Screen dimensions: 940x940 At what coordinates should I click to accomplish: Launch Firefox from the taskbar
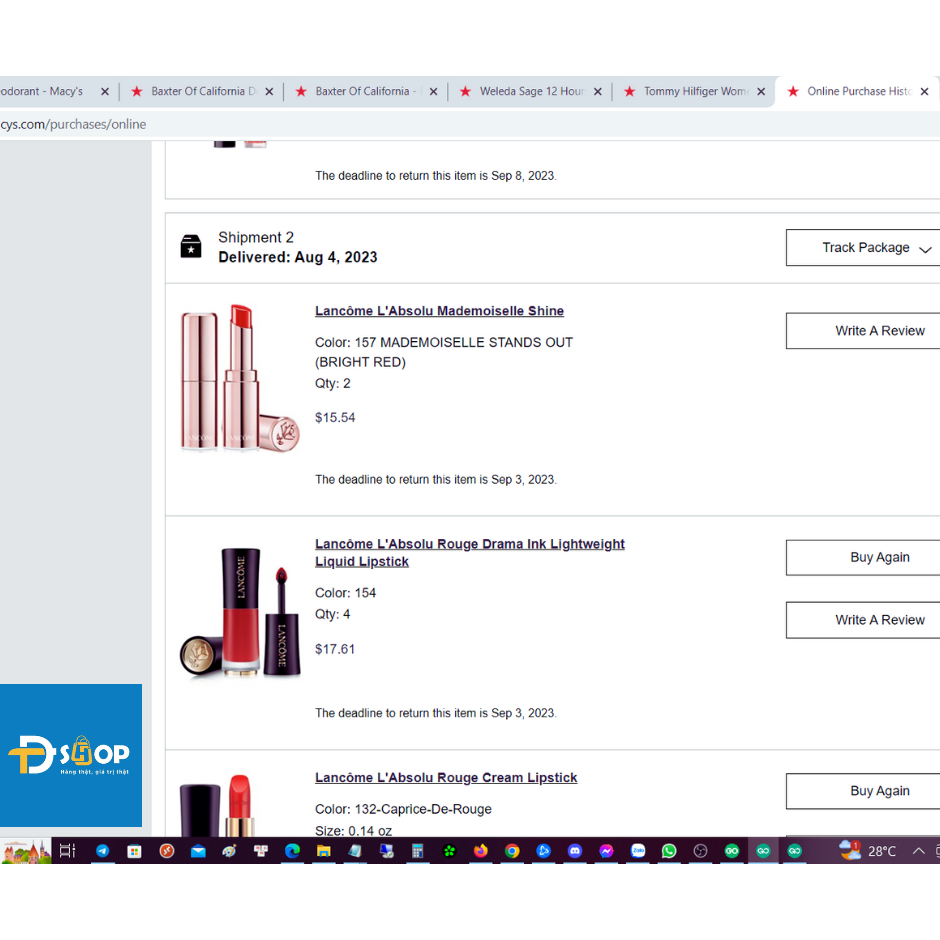point(481,851)
